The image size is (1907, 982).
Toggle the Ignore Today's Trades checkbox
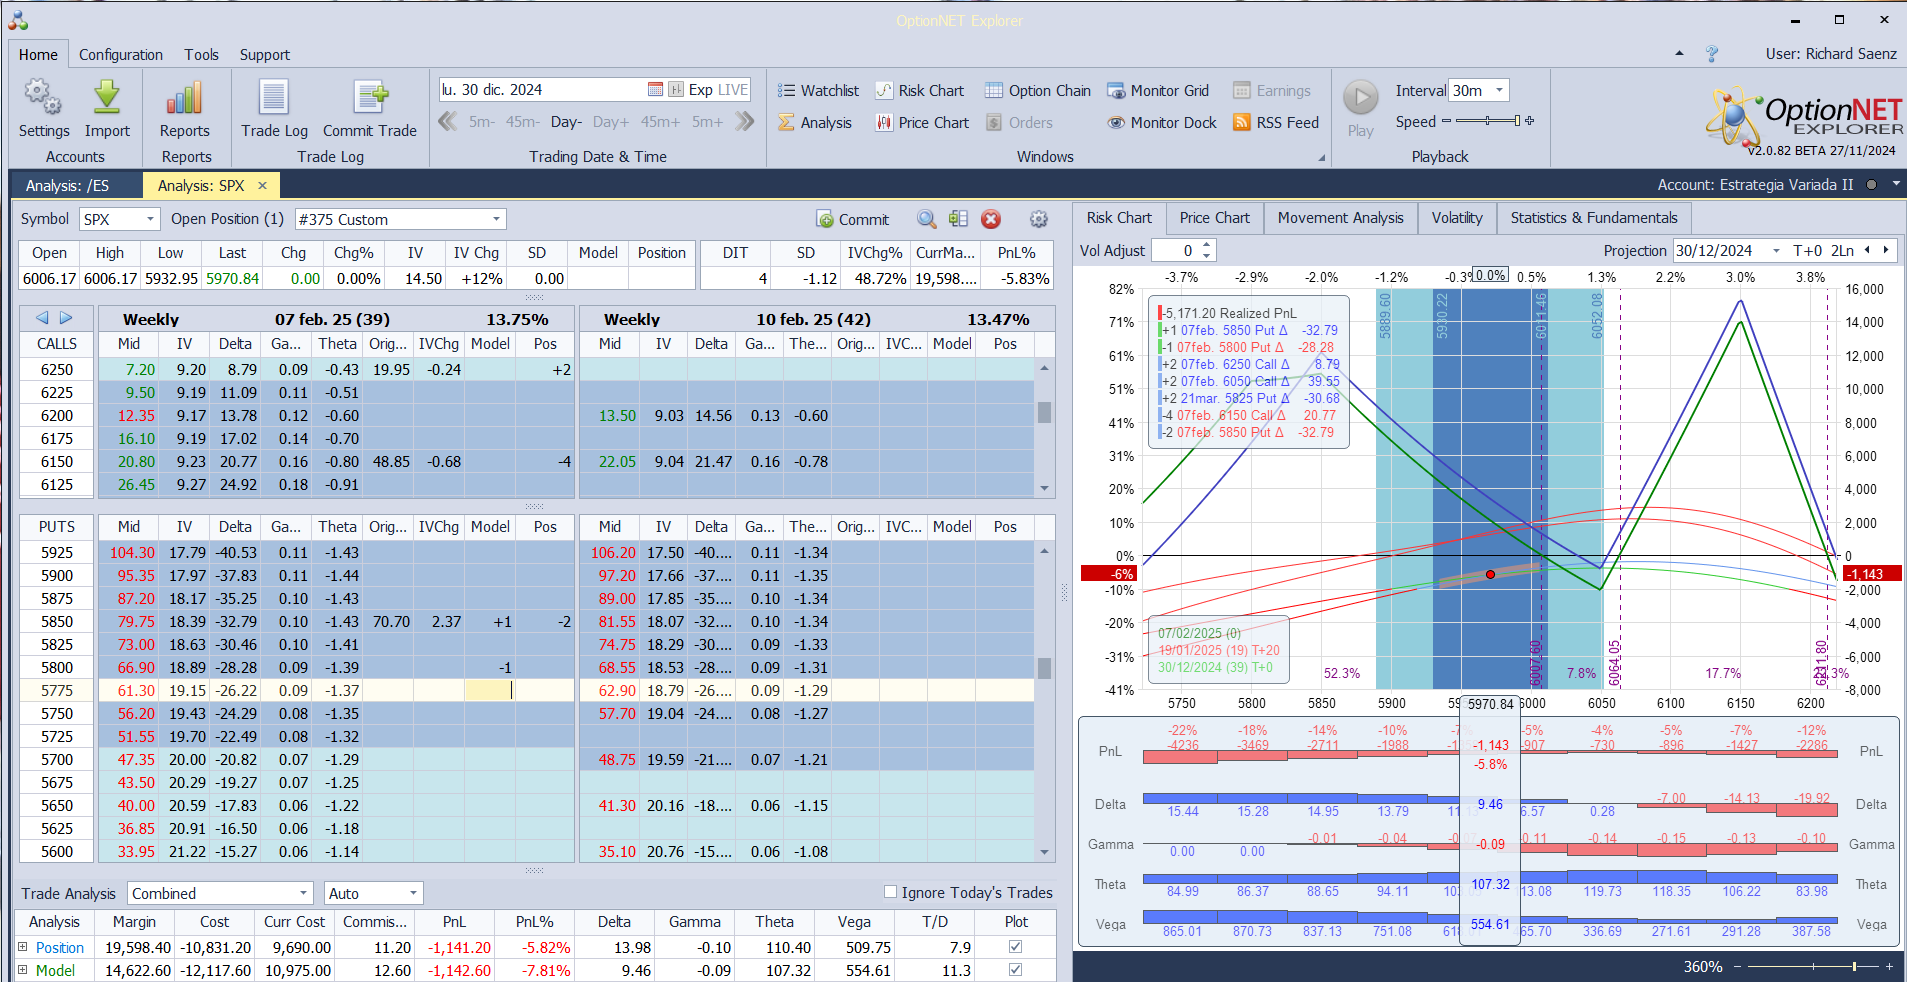tap(891, 892)
